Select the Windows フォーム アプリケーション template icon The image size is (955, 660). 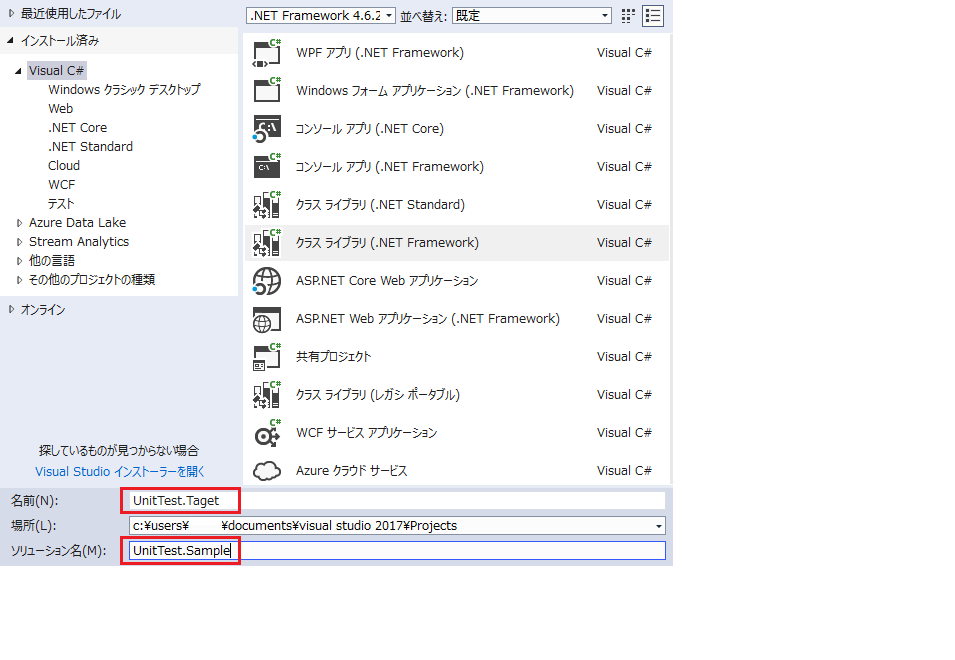point(267,91)
